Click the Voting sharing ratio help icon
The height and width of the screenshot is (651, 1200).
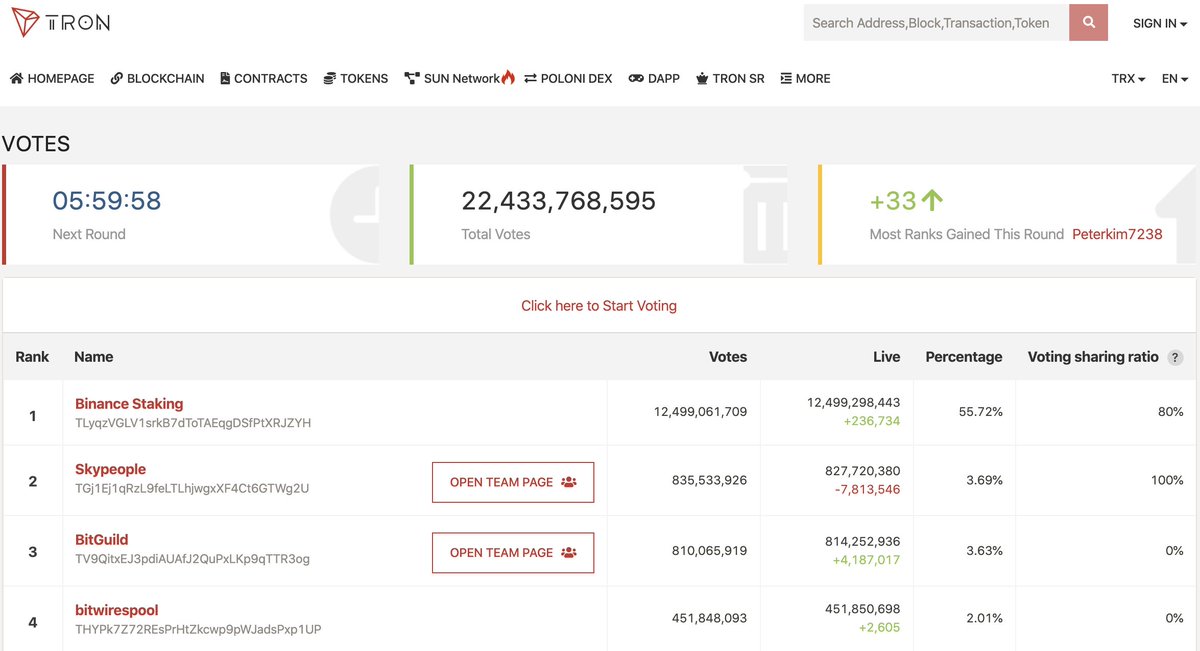pyautogui.click(x=1175, y=358)
